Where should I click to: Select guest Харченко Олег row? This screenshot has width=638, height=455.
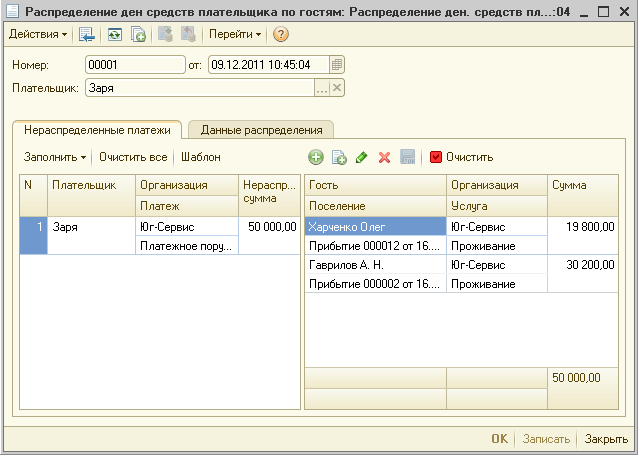(x=376, y=227)
